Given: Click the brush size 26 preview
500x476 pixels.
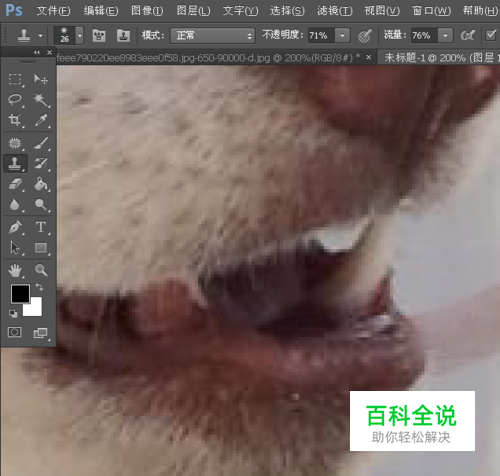Looking at the screenshot, I should point(64,35).
